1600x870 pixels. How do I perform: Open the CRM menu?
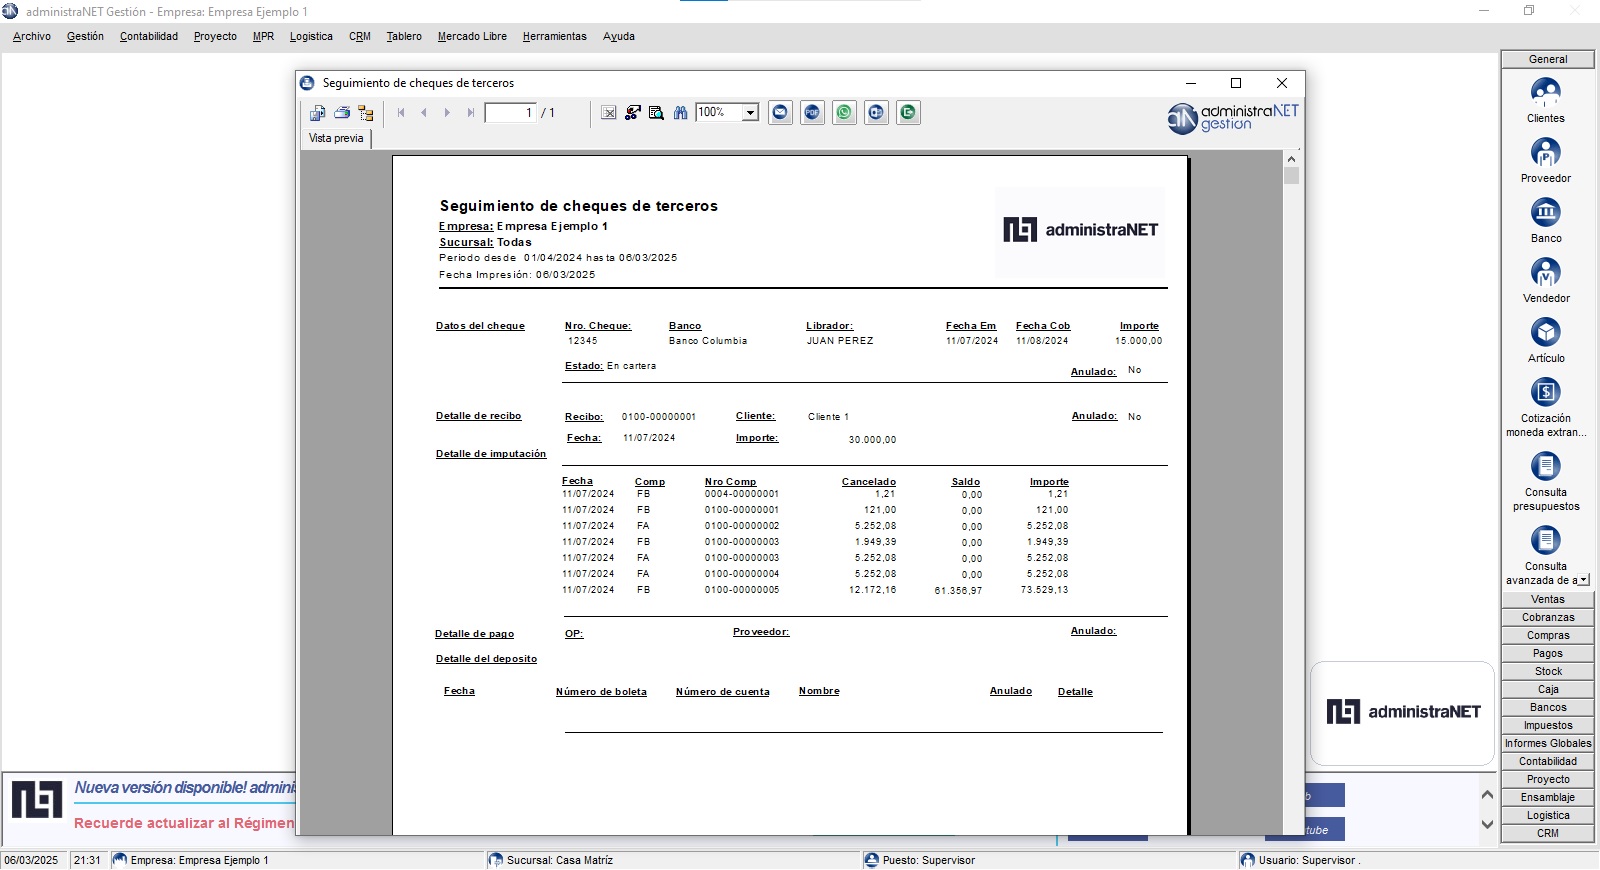click(360, 36)
